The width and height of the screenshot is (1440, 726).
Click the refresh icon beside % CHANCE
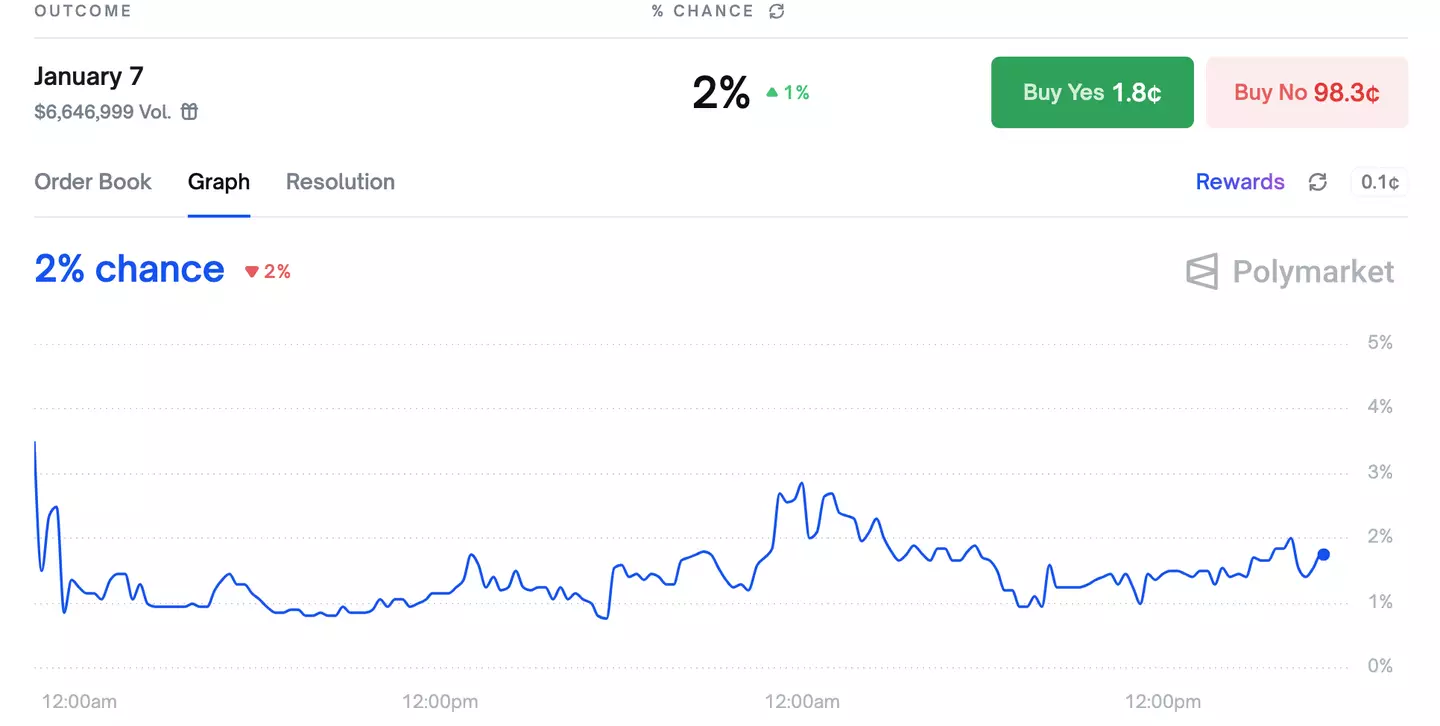(777, 11)
